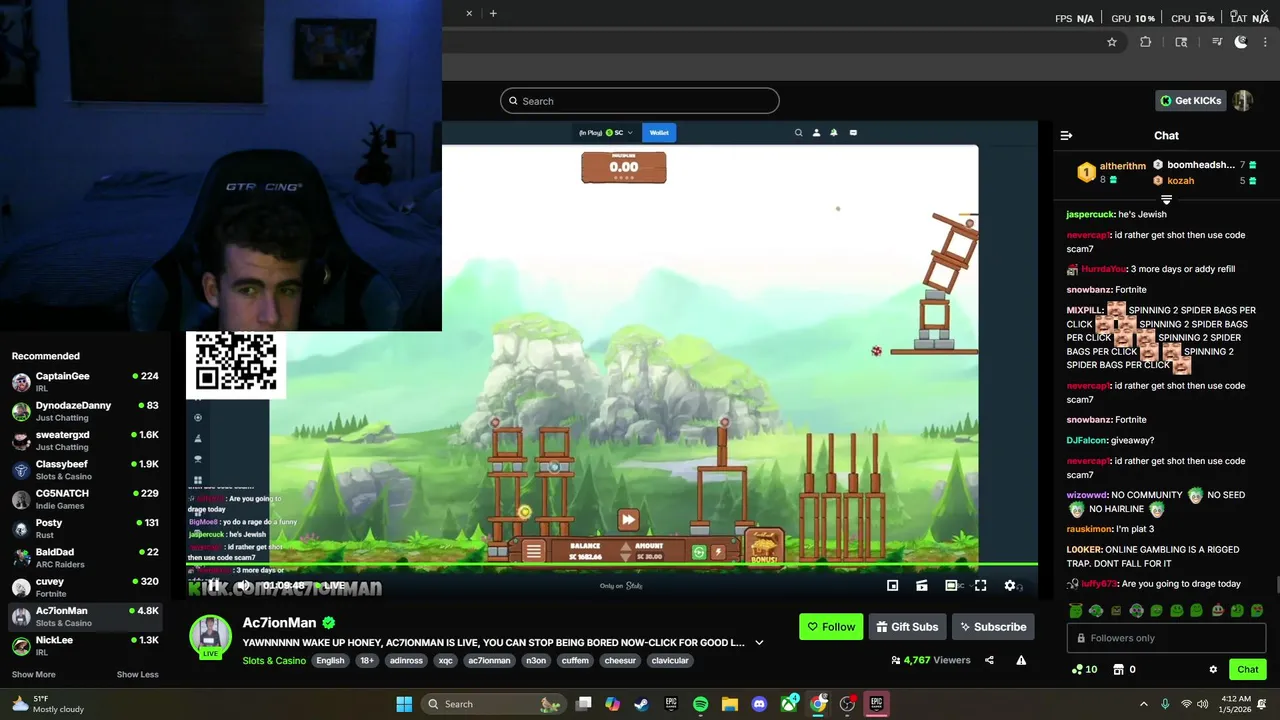The width and height of the screenshot is (1280, 720).
Task: Open Classybeef recommended channel
Action: click(85, 470)
